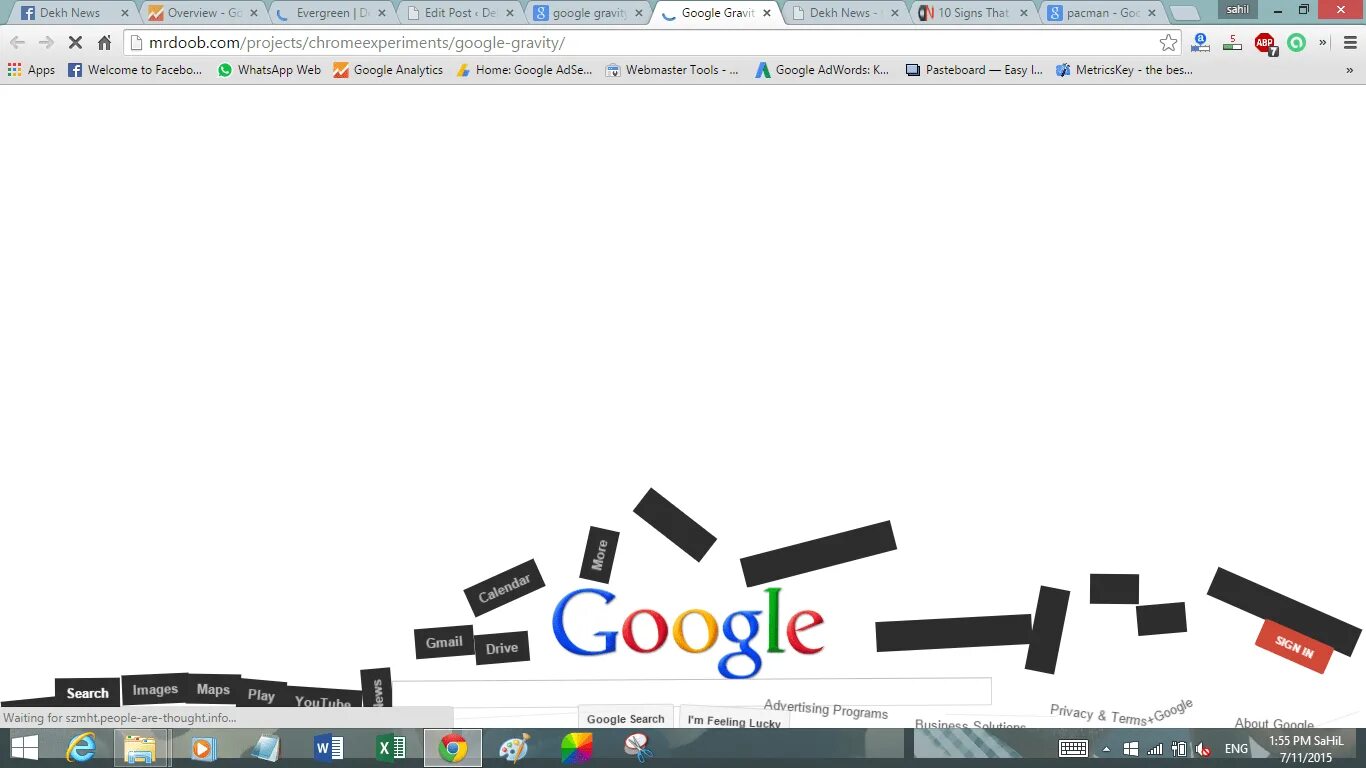Close the pacman tab
Screen dimensions: 1366x768
1152,13
